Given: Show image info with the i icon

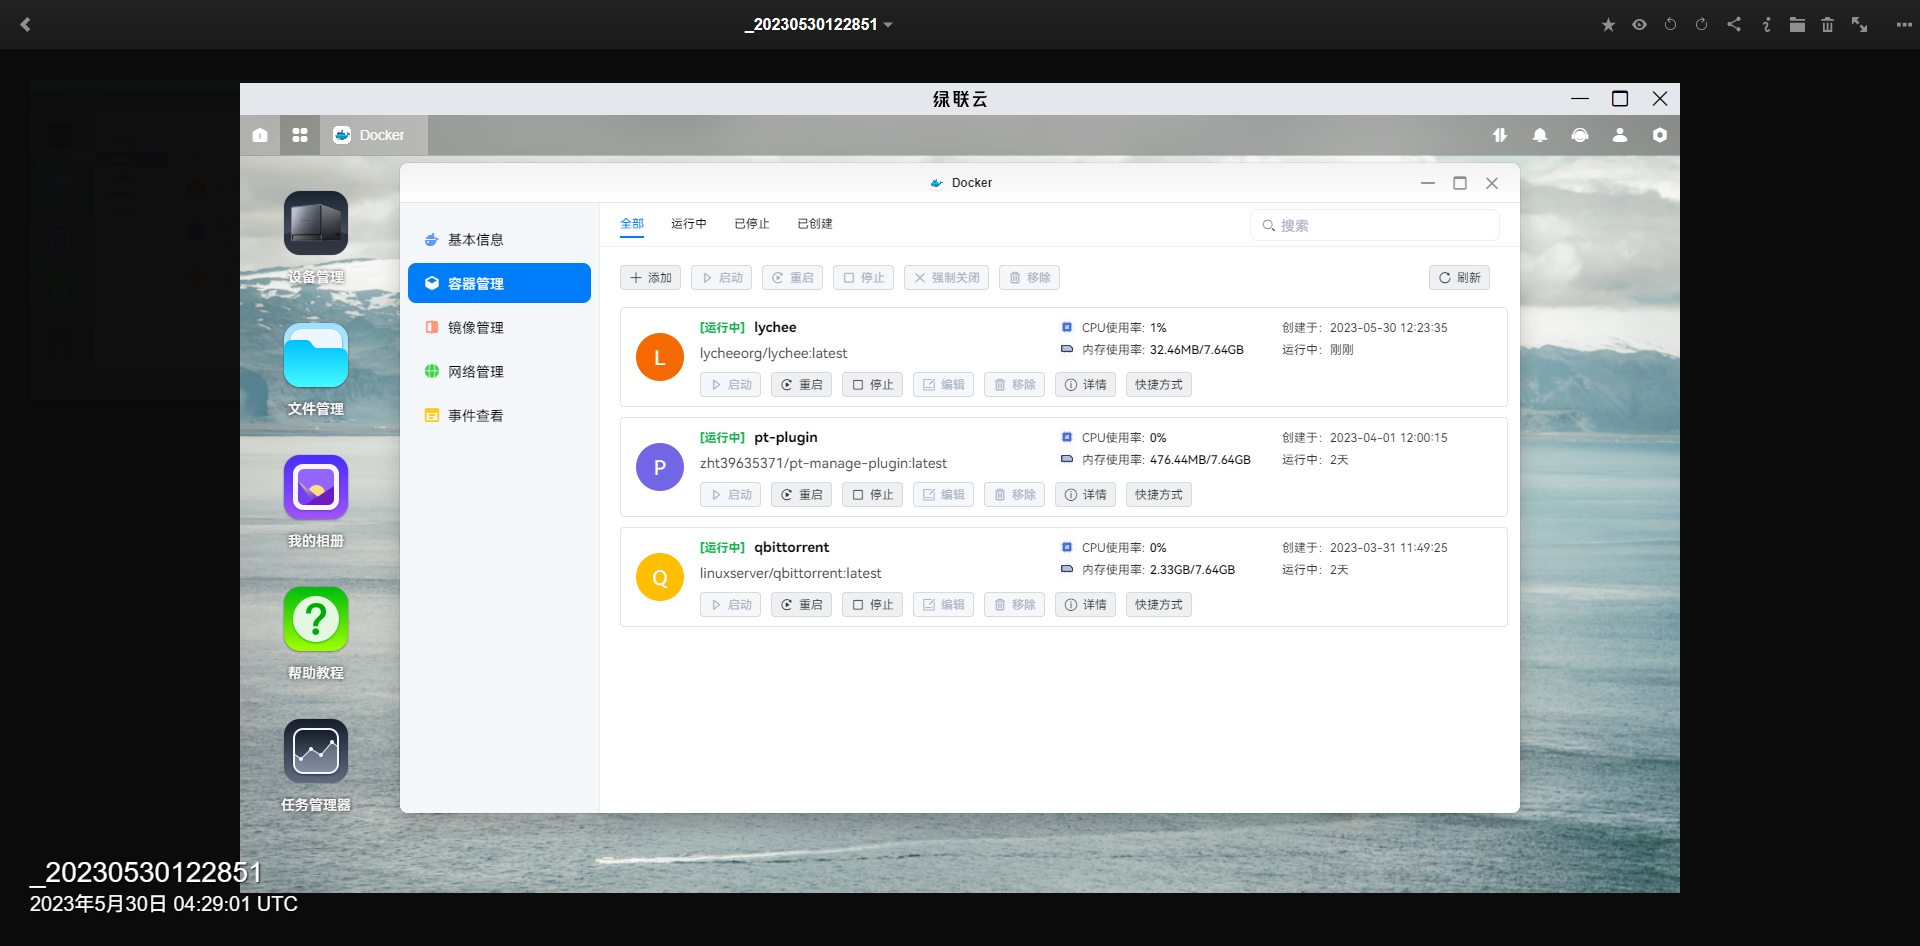Looking at the screenshot, I should pyautogui.click(x=1766, y=24).
